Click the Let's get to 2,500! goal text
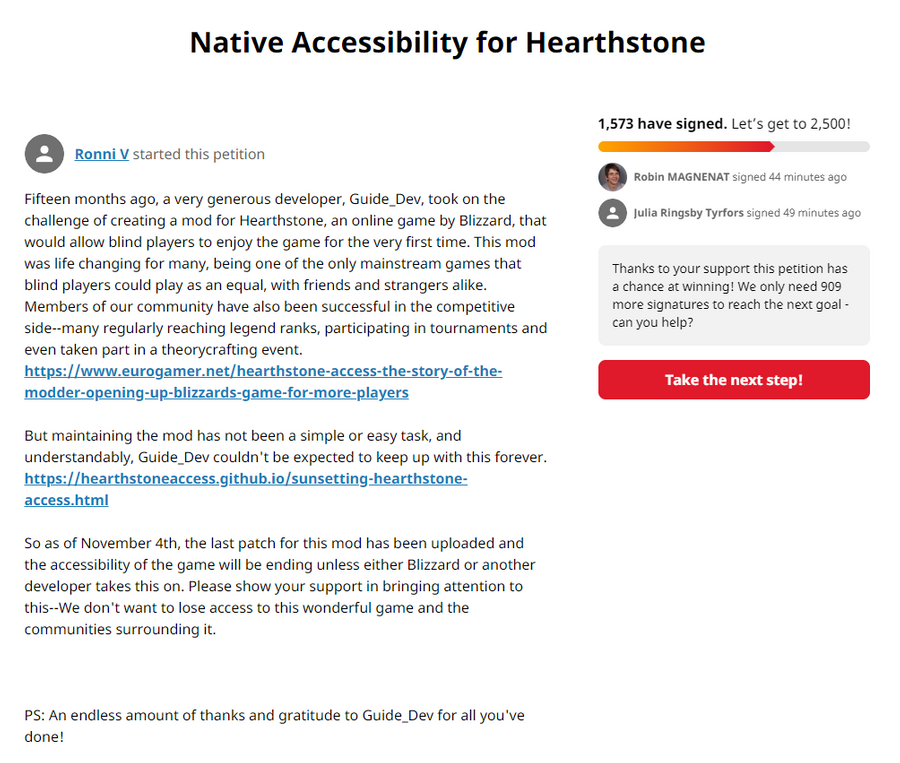The width and height of the screenshot is (900, 763). (791, 124)
